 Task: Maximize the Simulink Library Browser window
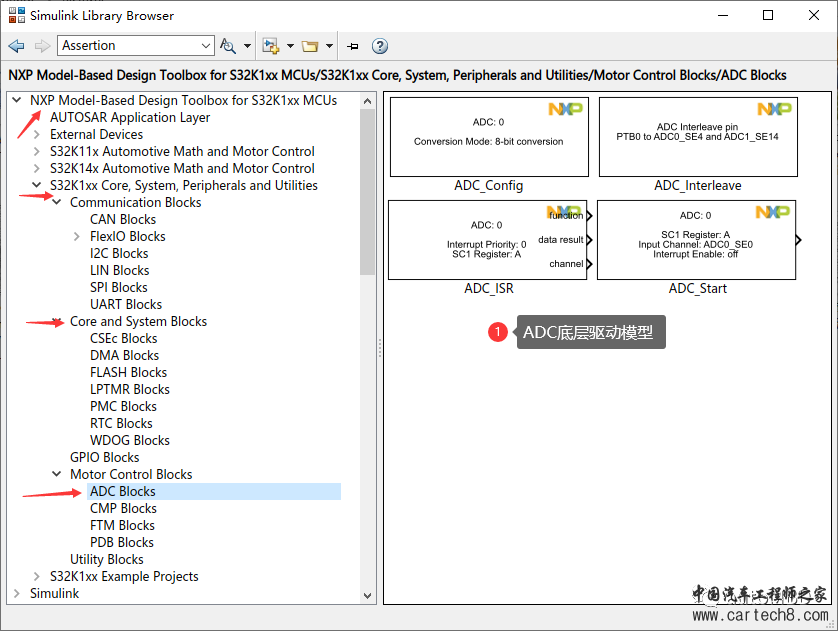click(x=768, y=15)
